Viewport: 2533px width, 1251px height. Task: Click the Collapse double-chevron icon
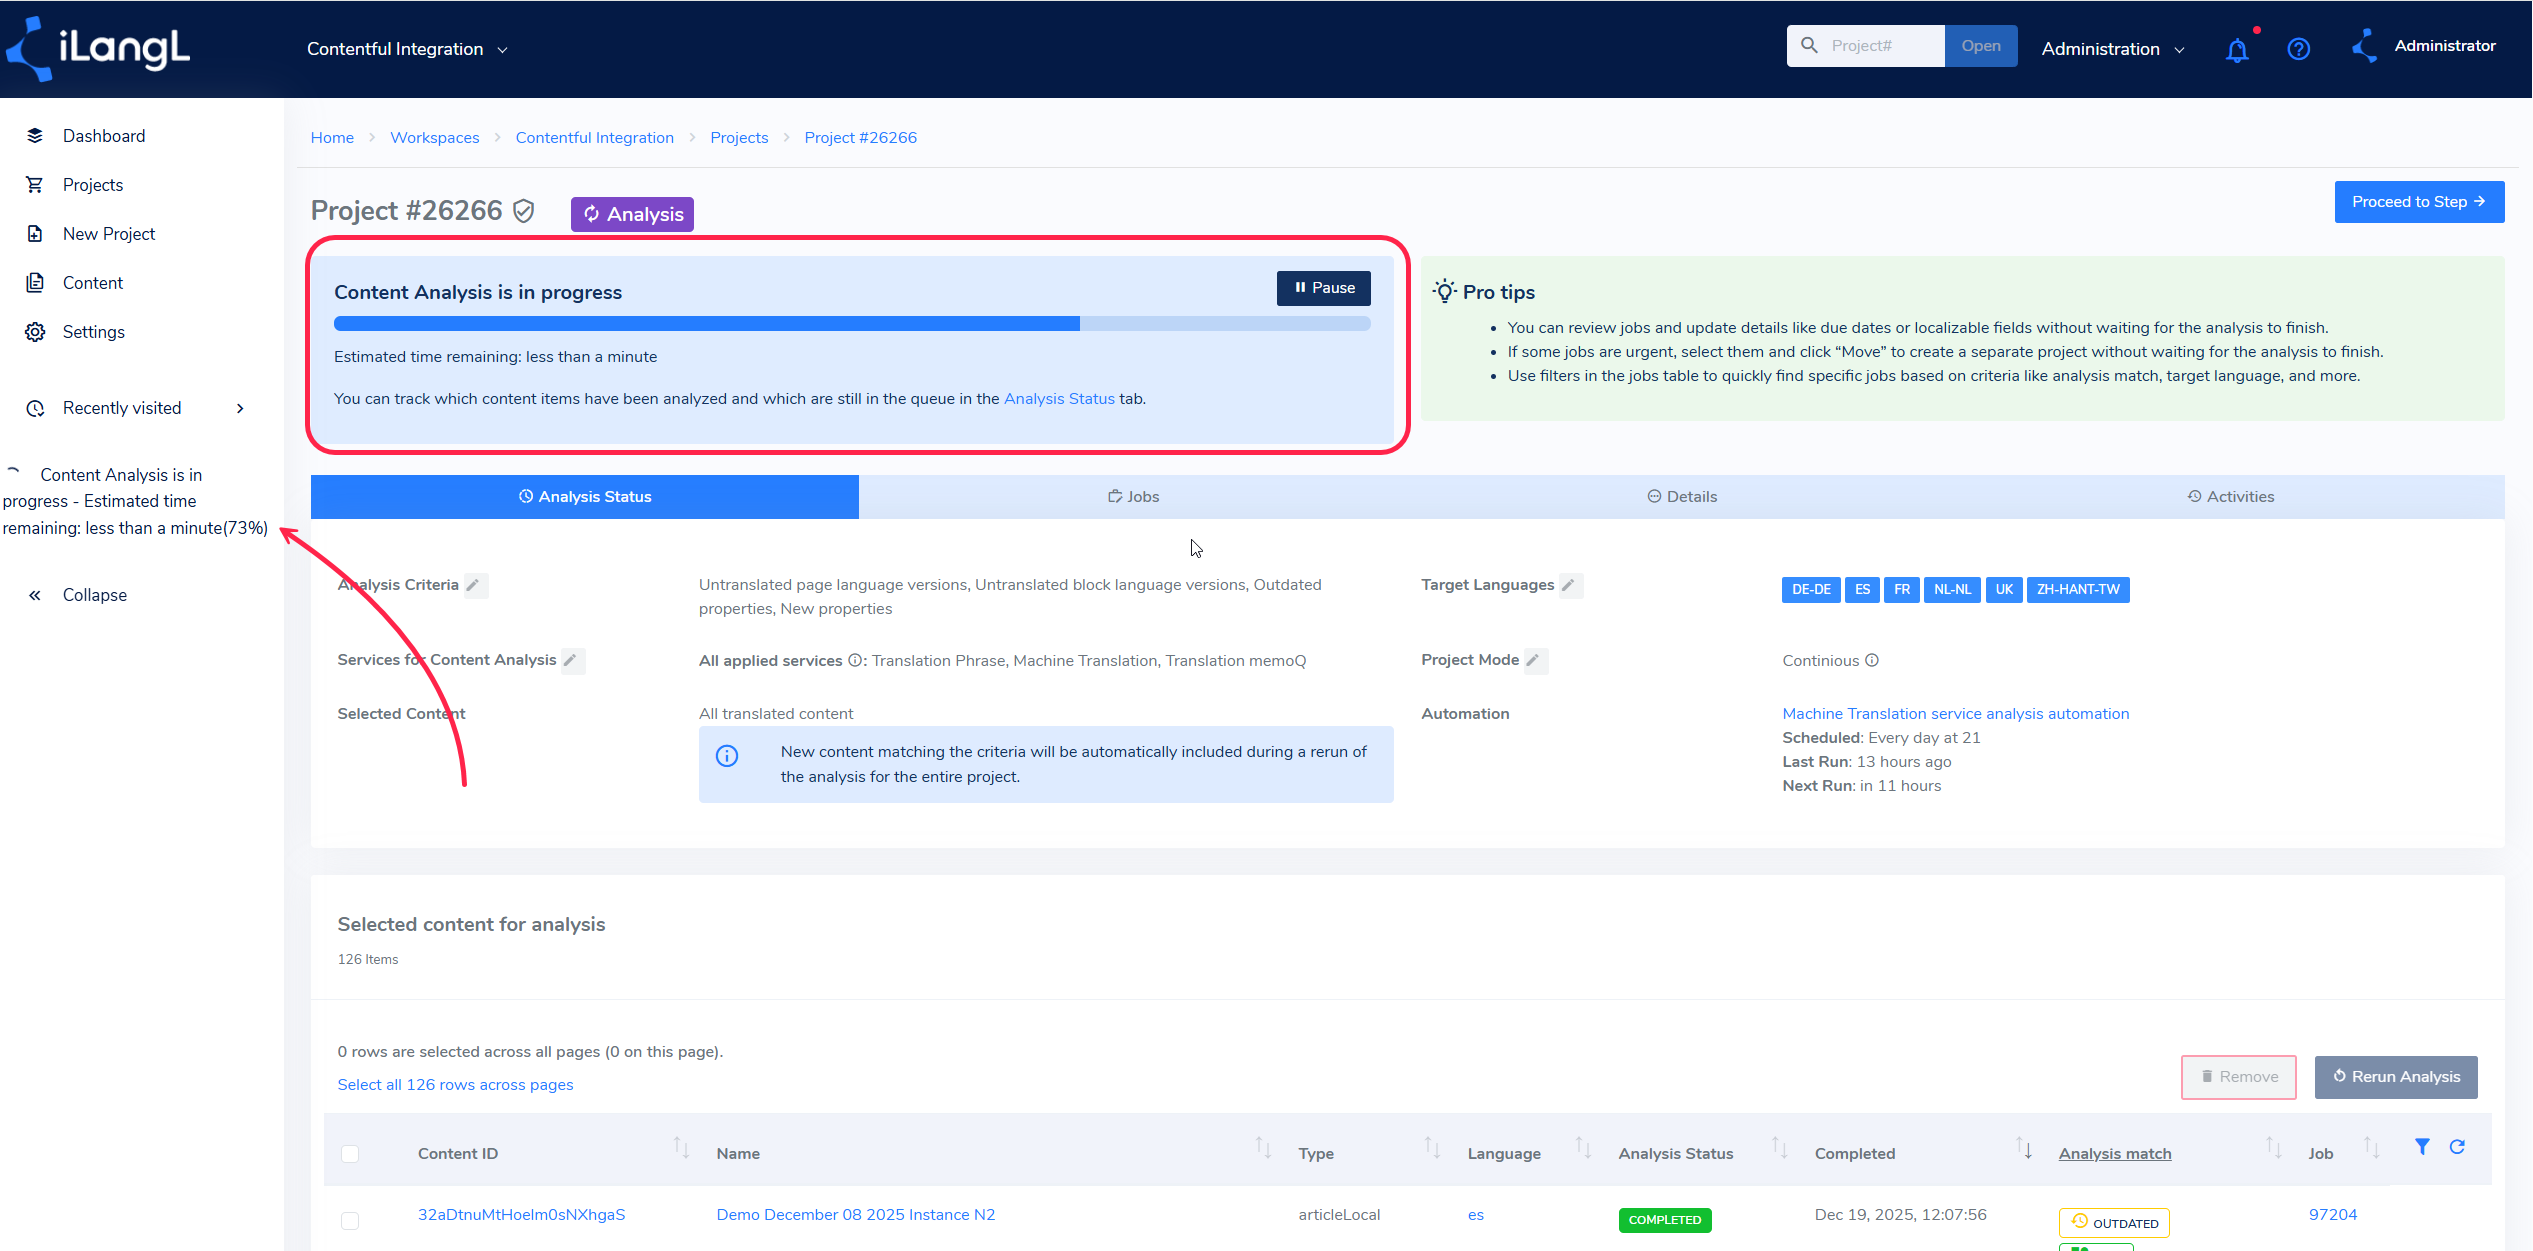pyautogui.click(x=35, y=595)
